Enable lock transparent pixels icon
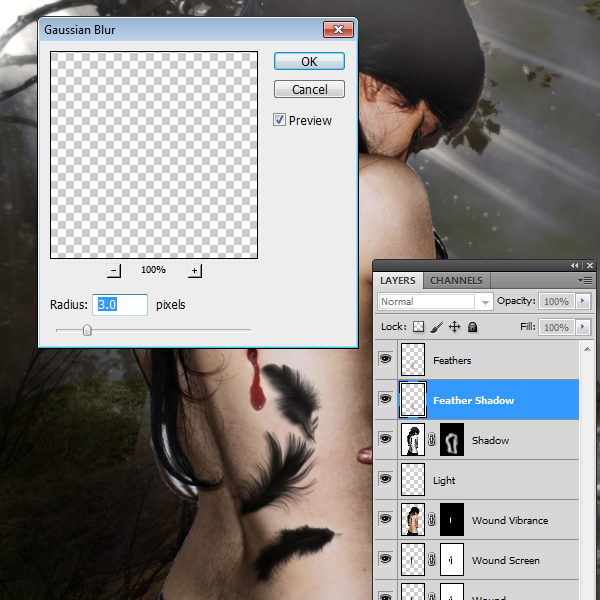Viewport: 600px width, 600px height. pos(418,327)
